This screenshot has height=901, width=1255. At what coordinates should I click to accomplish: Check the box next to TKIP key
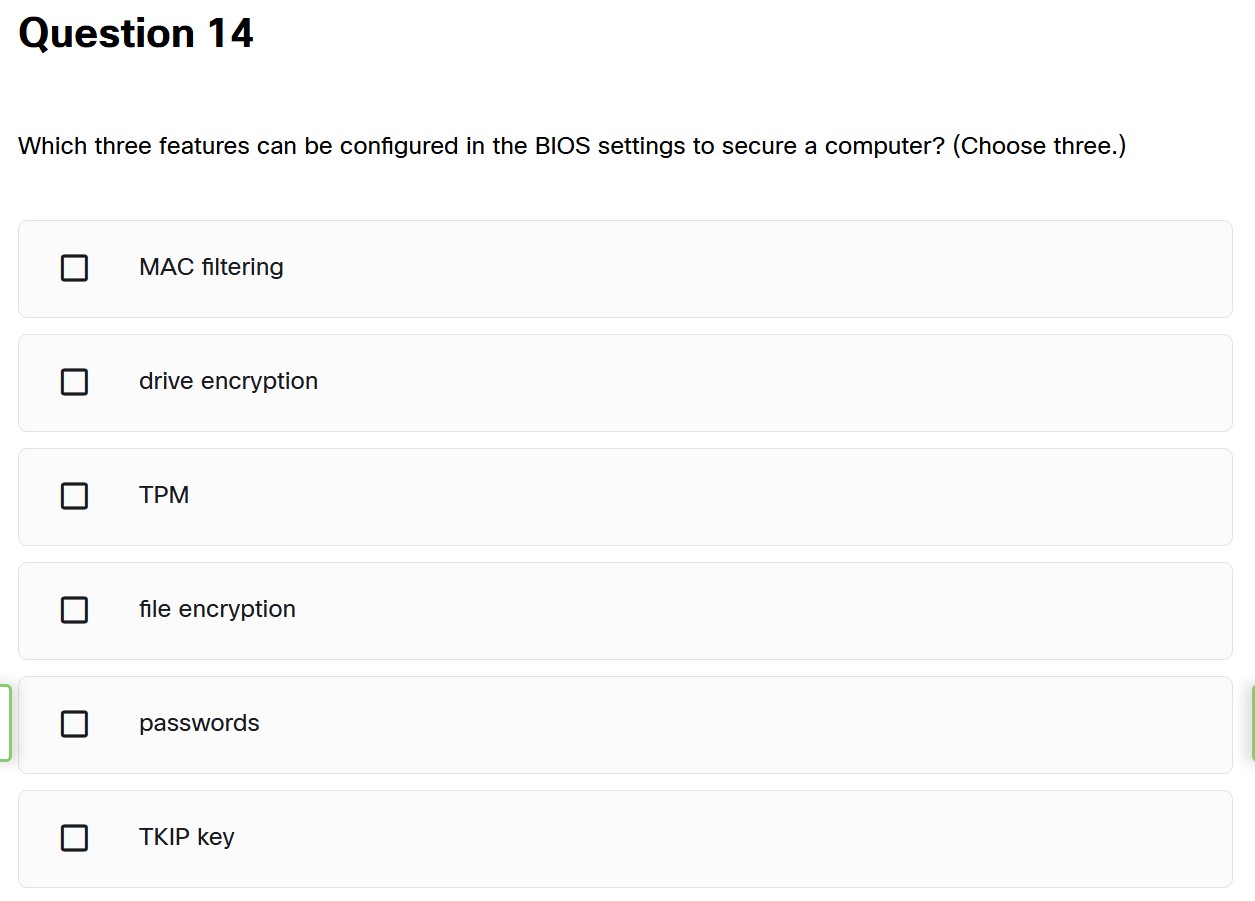click(x=74, y=838)
